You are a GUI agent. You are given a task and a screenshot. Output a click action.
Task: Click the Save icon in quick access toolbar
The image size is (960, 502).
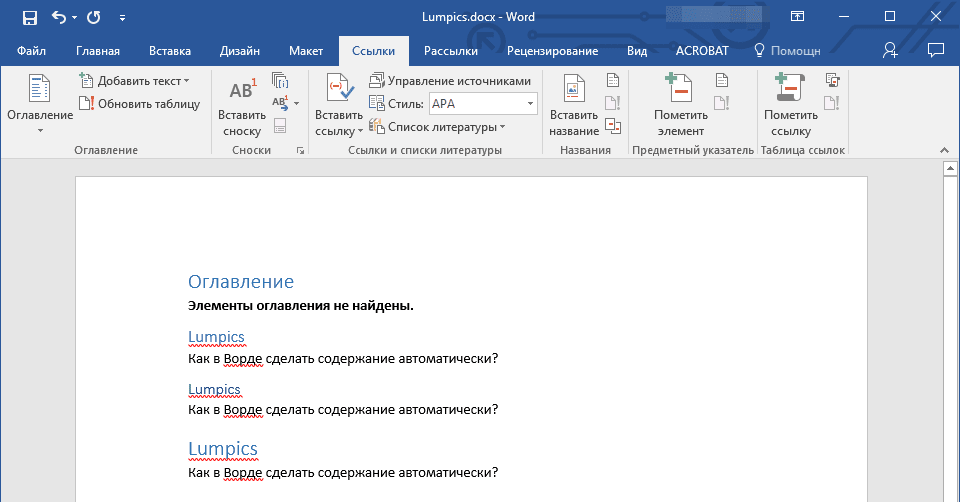[29, 18]
